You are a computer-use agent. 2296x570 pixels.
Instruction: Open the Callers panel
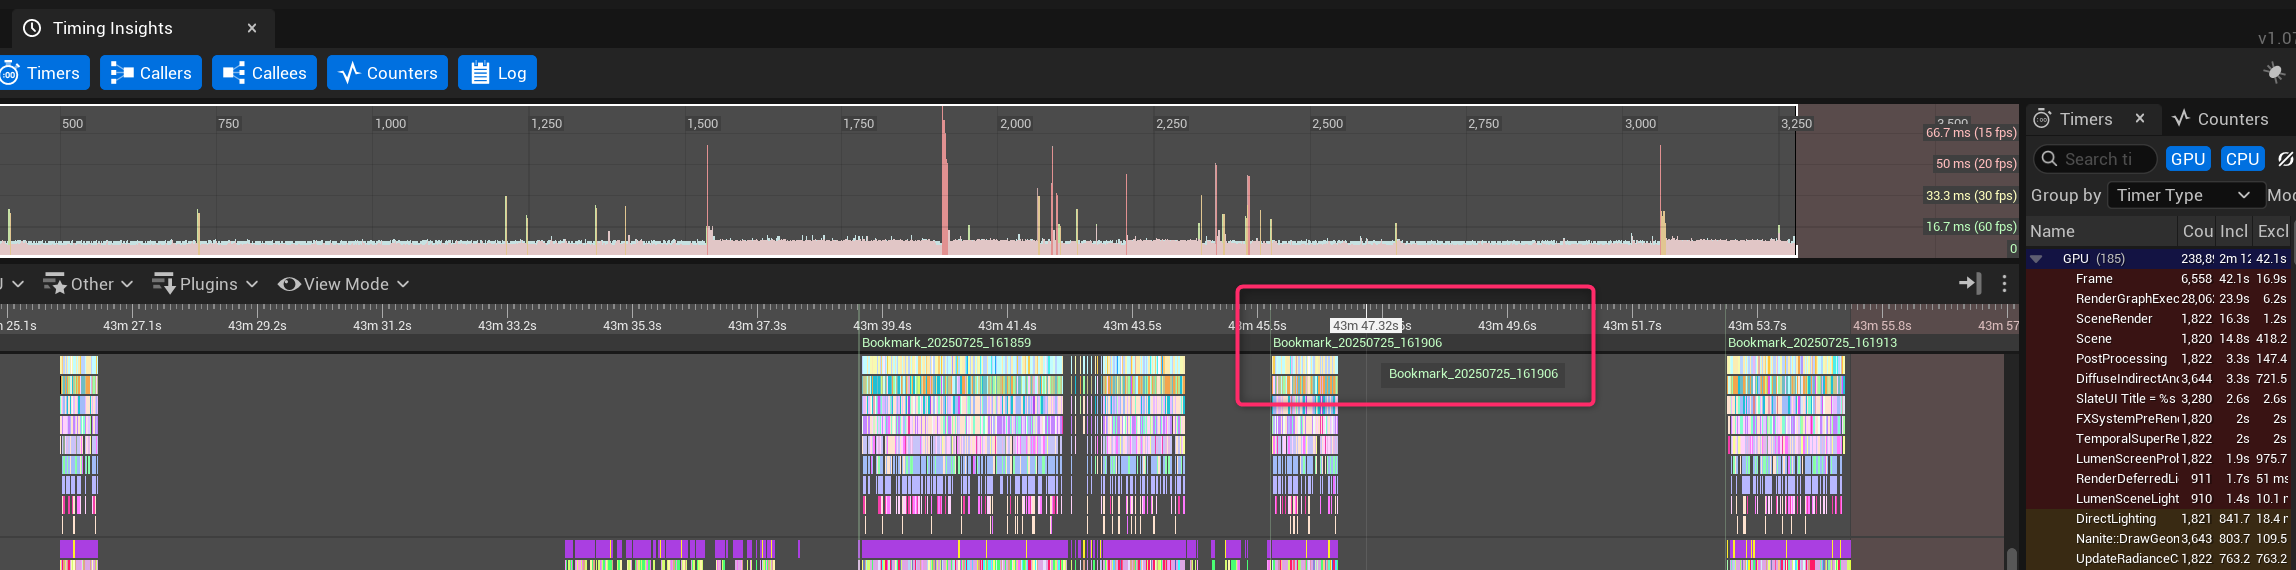click(x=151, y=73)
